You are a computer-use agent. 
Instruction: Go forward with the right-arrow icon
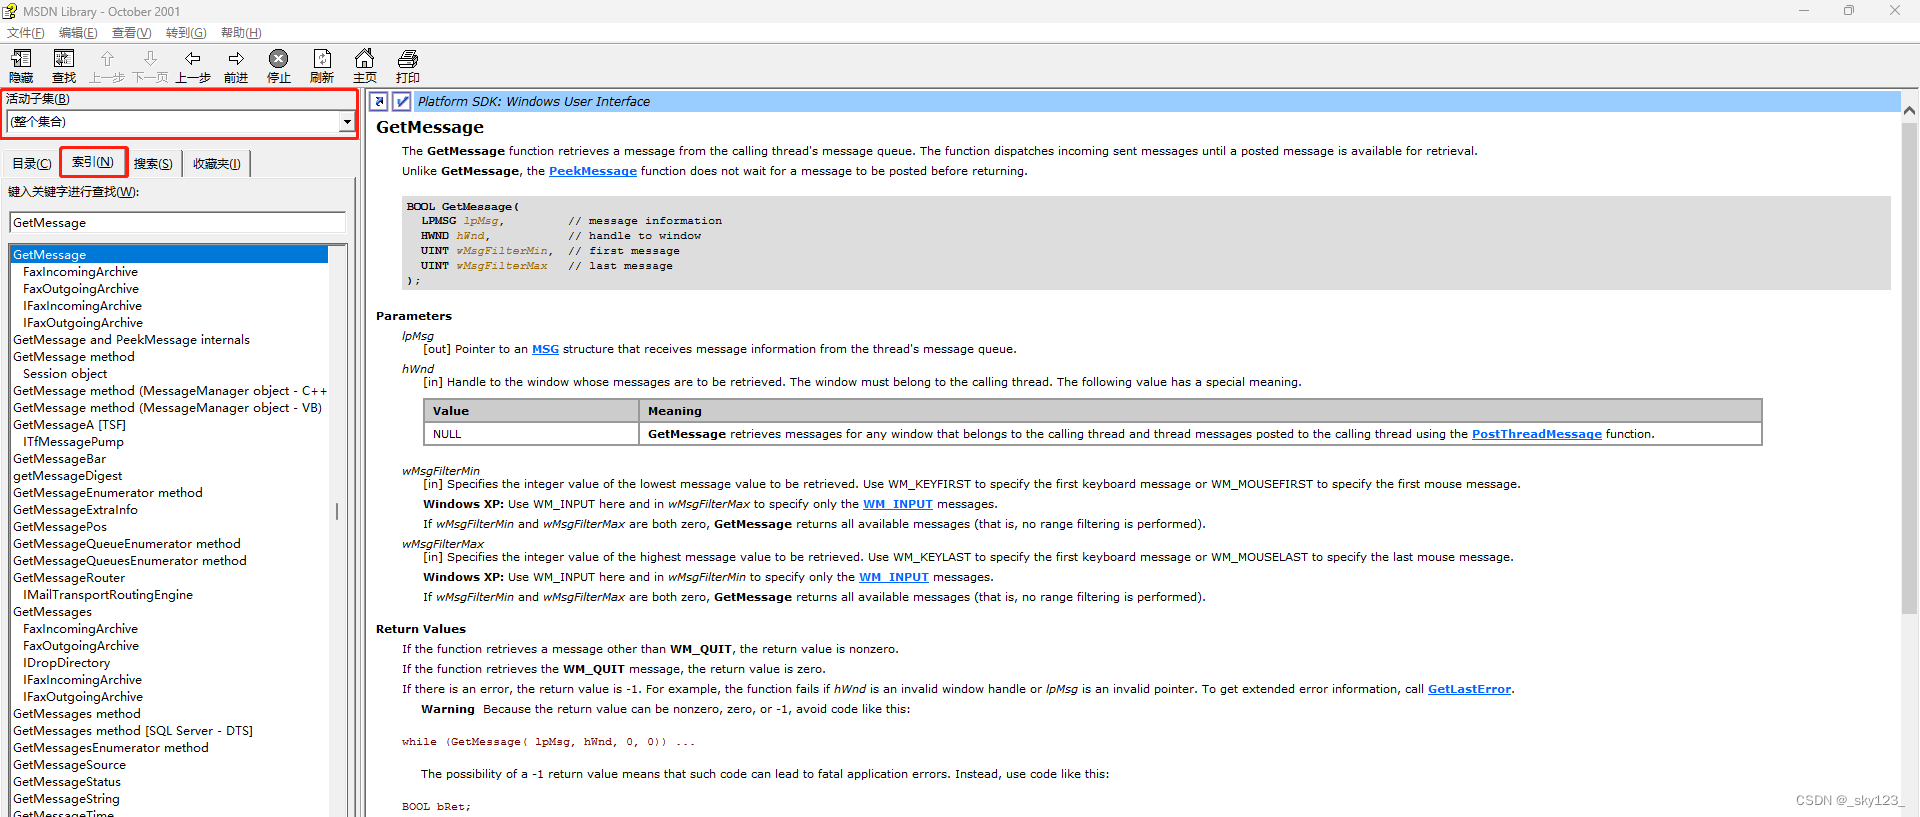(236, 66)
